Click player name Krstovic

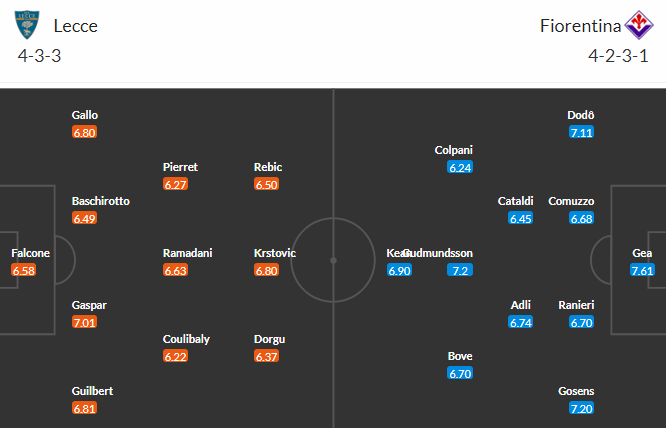pos(275,253)
